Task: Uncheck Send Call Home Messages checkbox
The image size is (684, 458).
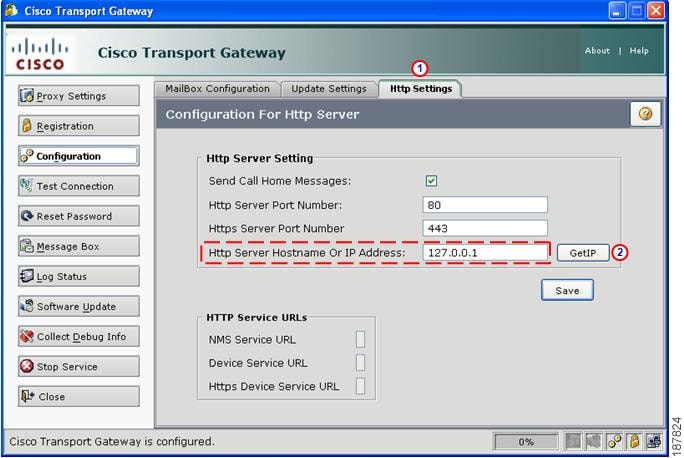Action: tap(431, 181)
